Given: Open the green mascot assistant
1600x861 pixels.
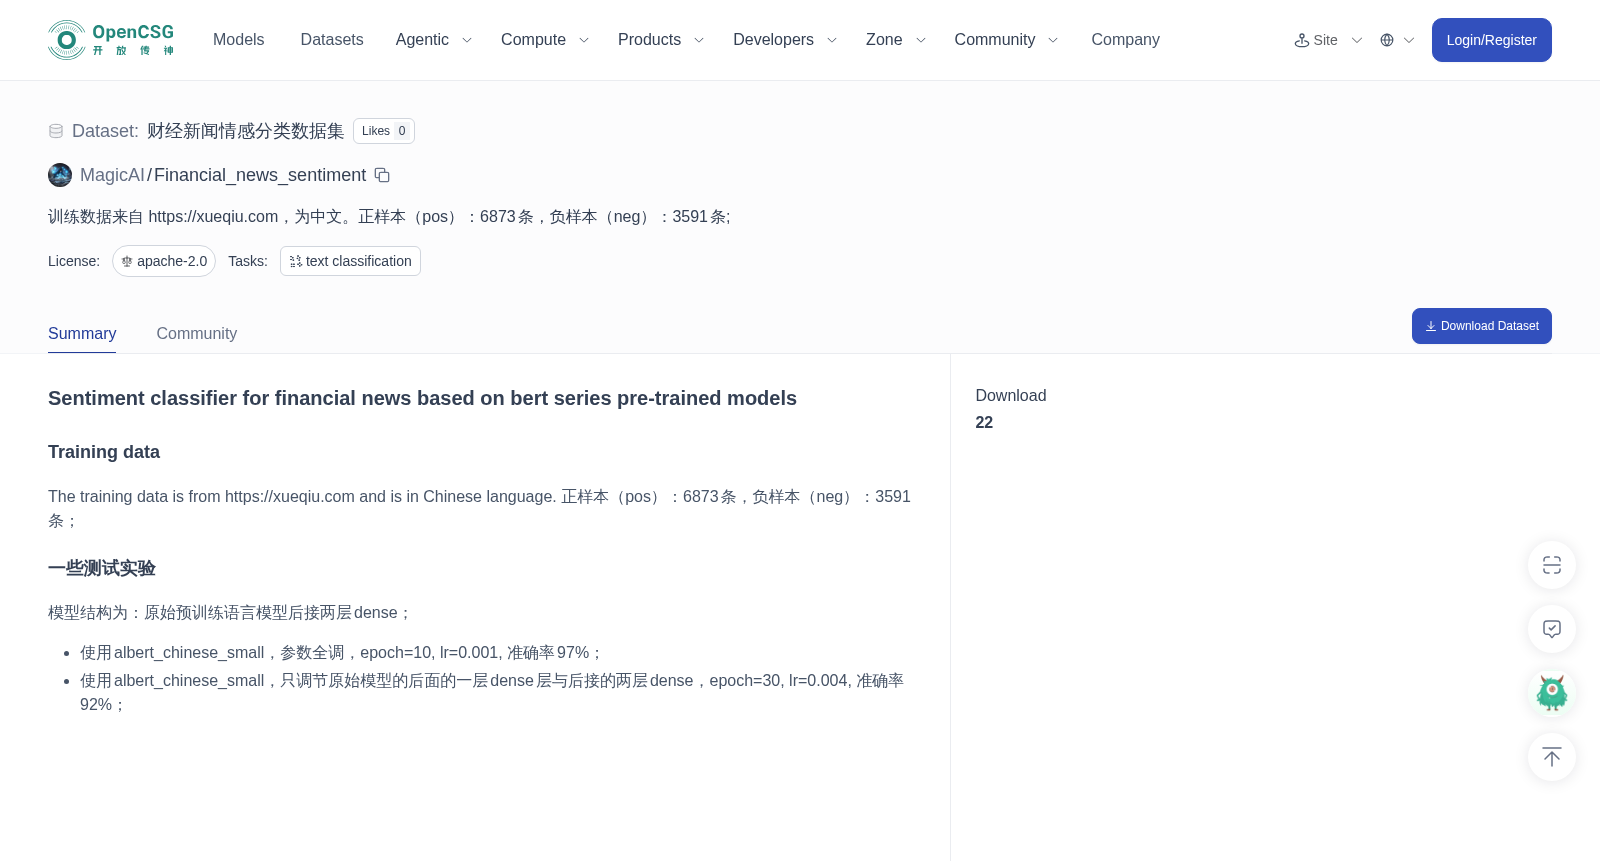Looking at the screenshot, I should (1551, 693).
